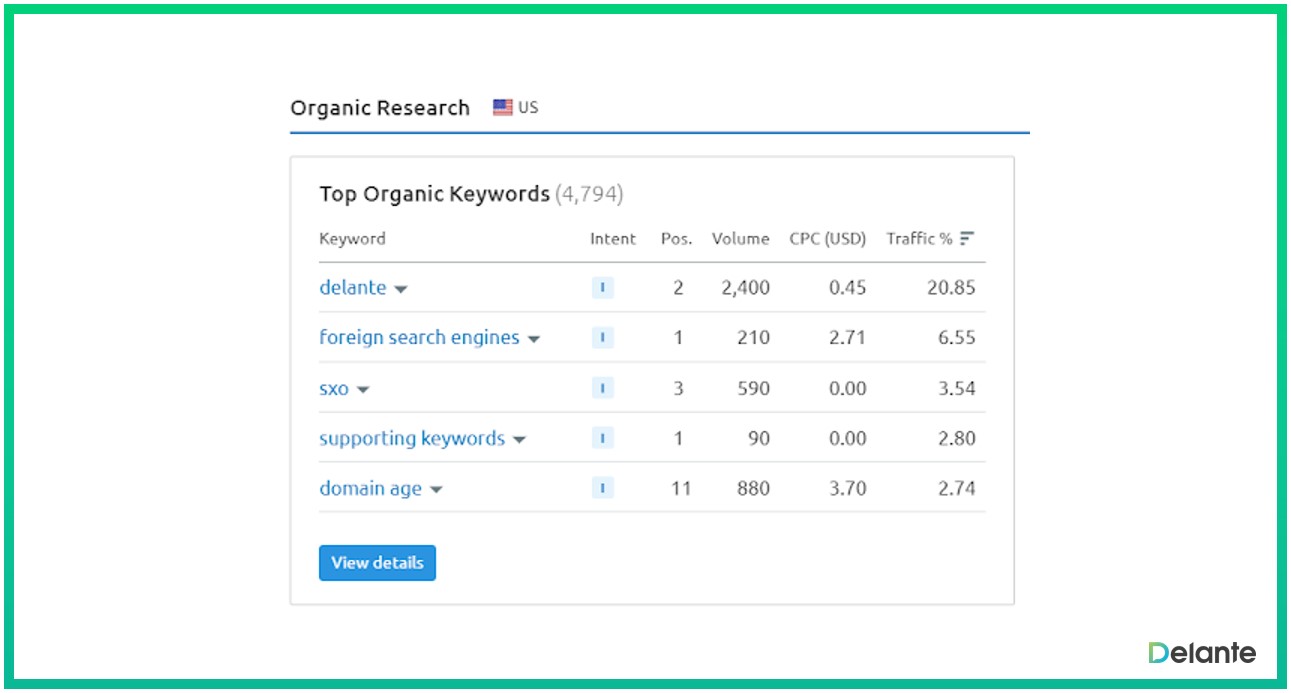Click the 2,400 volume value

746,288
